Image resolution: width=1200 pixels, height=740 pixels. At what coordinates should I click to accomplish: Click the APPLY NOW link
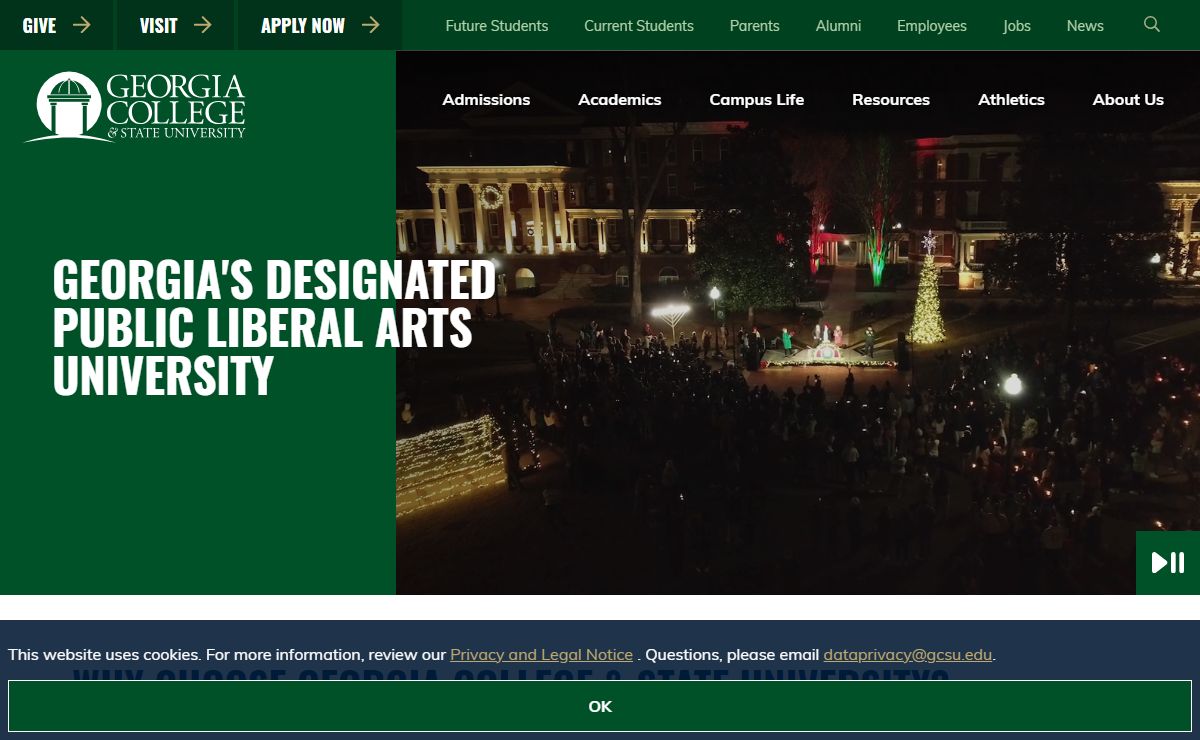(319, 25)
